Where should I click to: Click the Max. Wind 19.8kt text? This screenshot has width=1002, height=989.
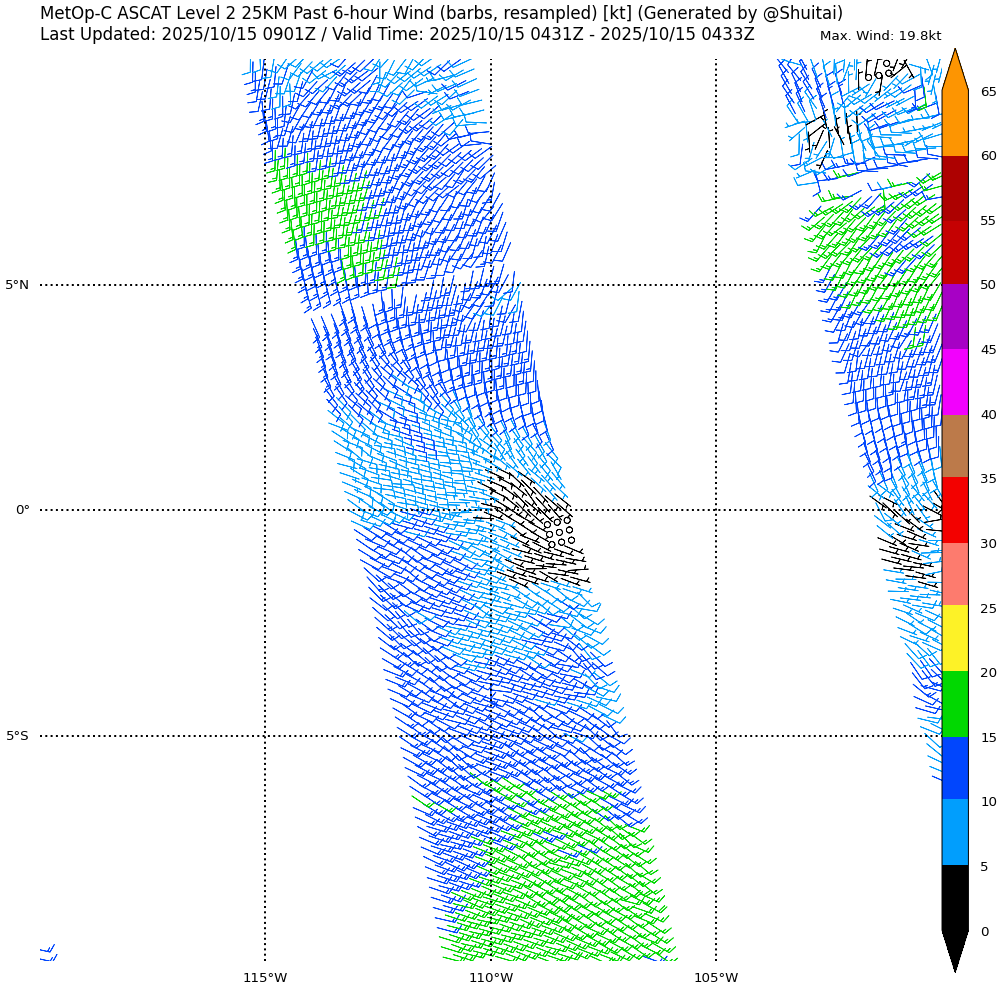pyautogui.click(x=880, y=36)
